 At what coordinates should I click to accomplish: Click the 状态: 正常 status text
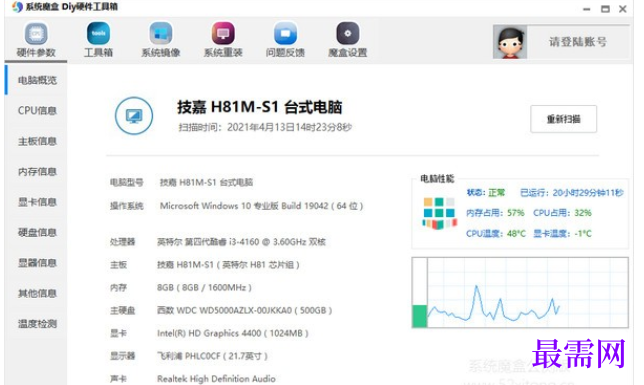coord(485,193)
